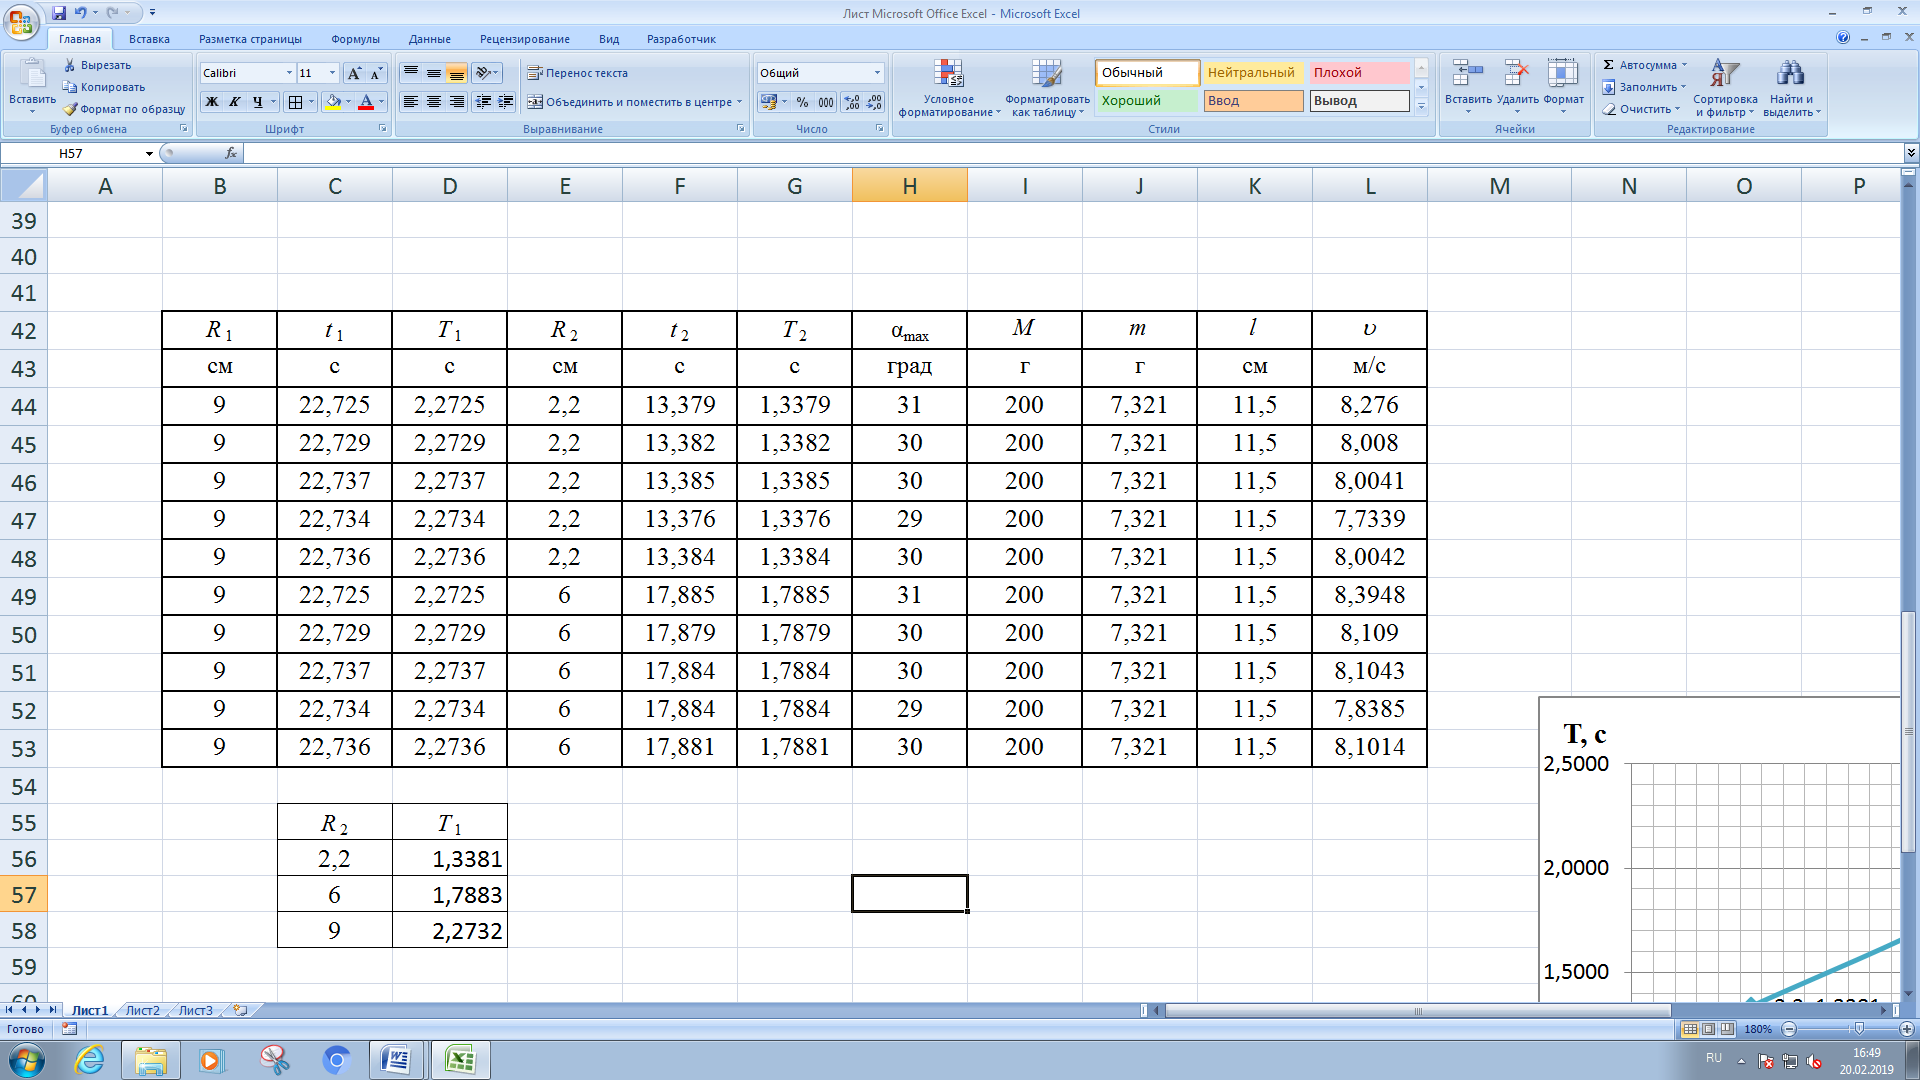
Task: Toggle bold formatting button
Action: (x=212, y=102)
